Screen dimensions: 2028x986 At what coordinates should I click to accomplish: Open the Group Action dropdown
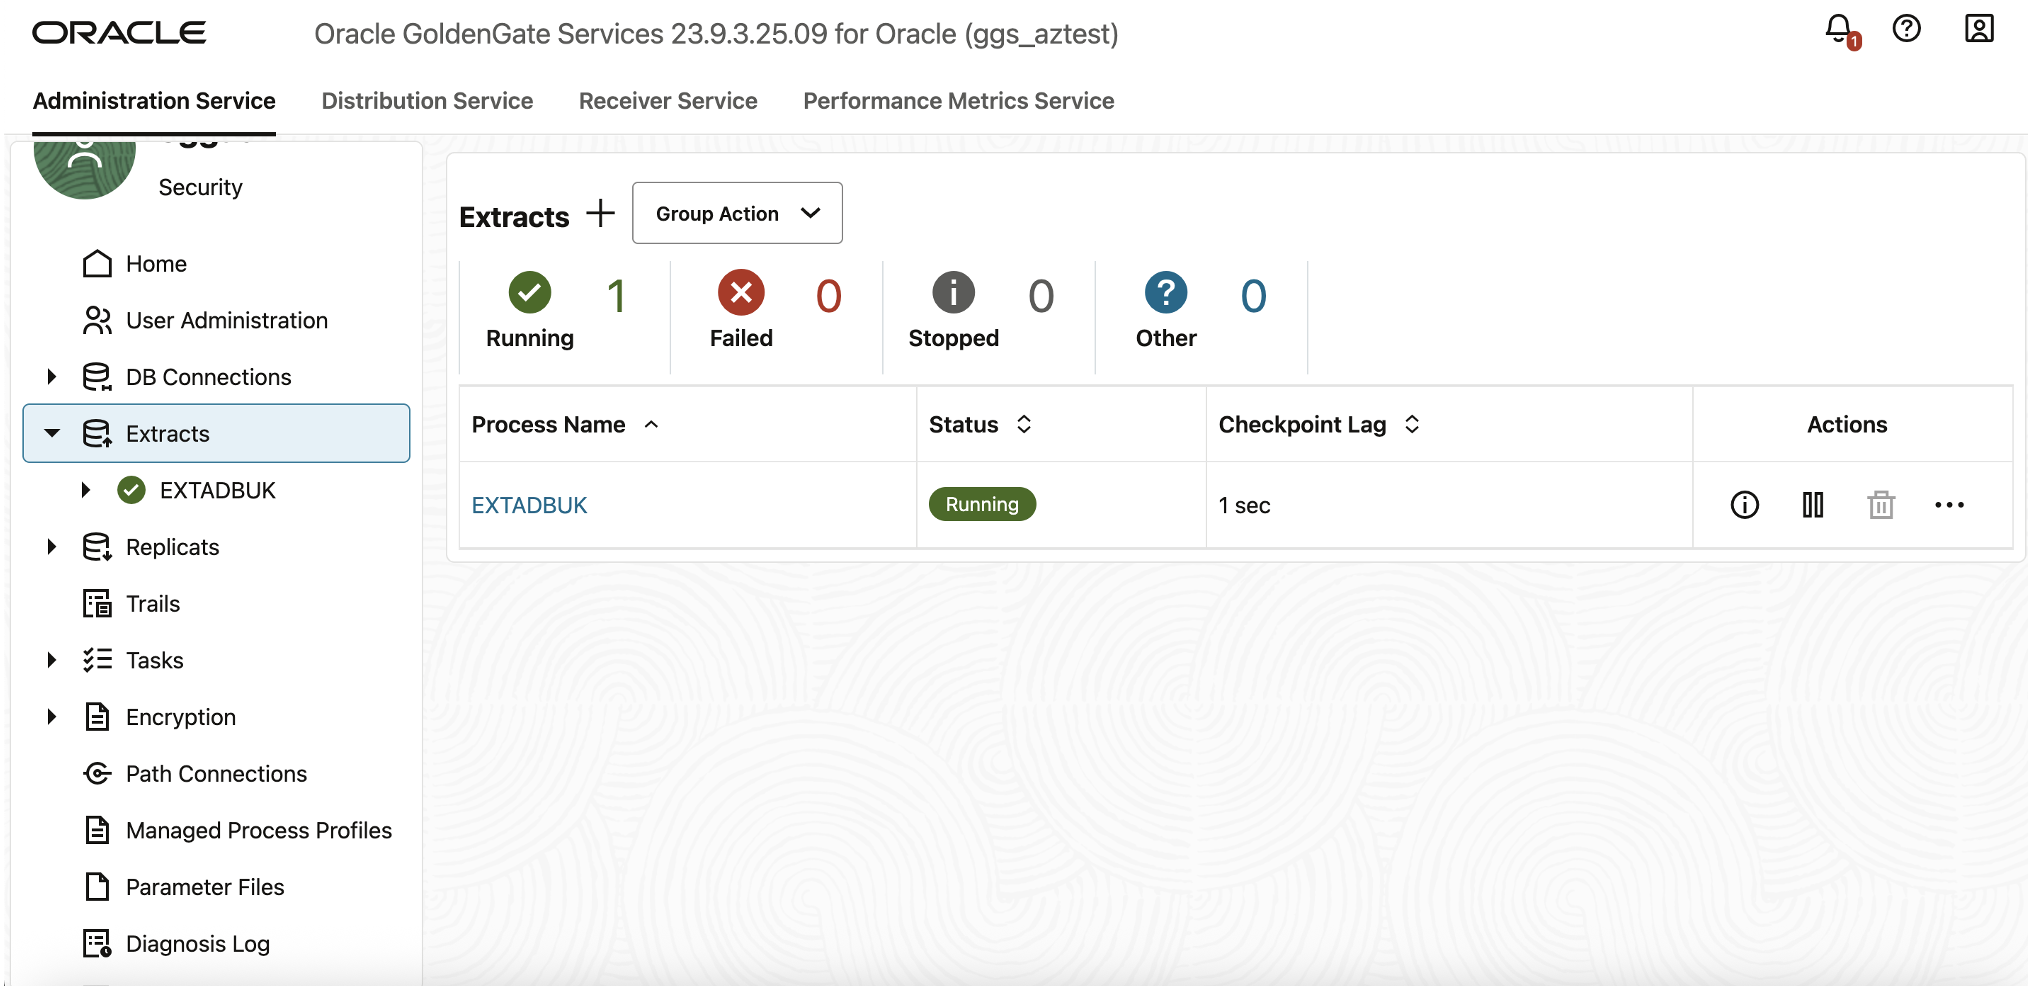coord(737,213)
